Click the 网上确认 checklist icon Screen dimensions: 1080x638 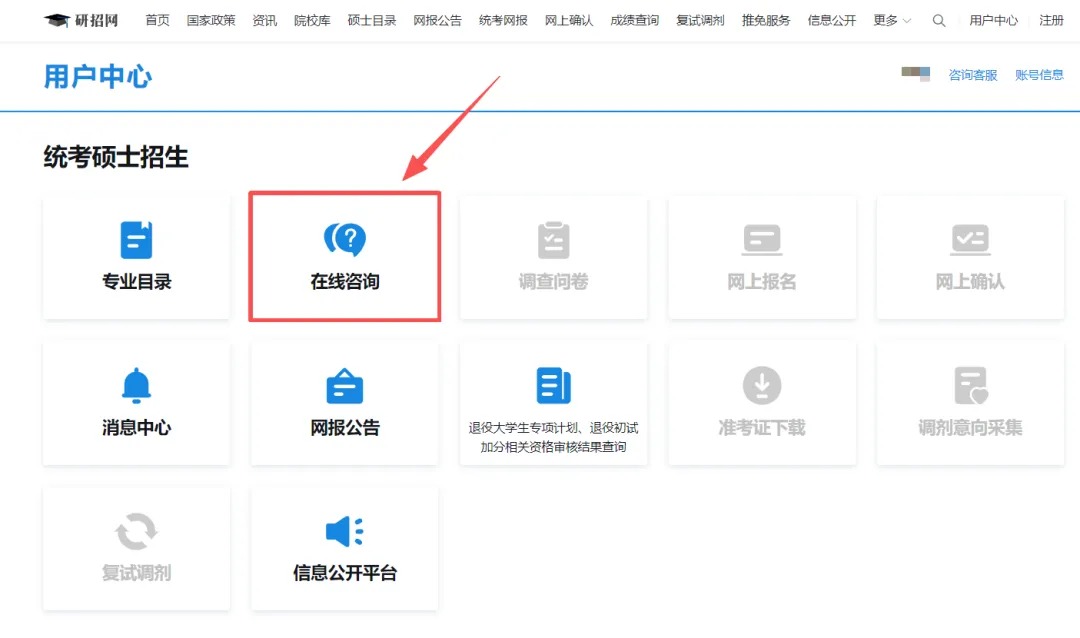[x=969, y=239]
